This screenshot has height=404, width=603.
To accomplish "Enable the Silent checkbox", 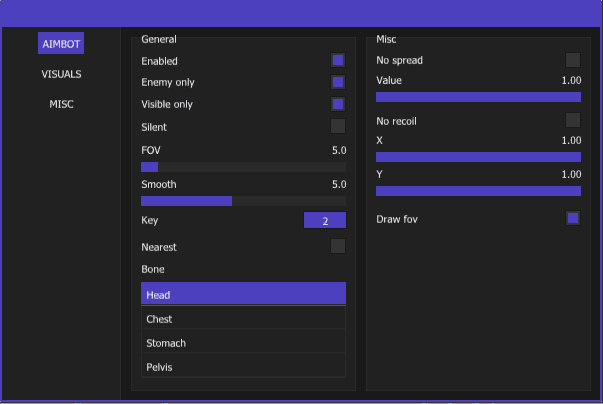I will tap(338, 126).
